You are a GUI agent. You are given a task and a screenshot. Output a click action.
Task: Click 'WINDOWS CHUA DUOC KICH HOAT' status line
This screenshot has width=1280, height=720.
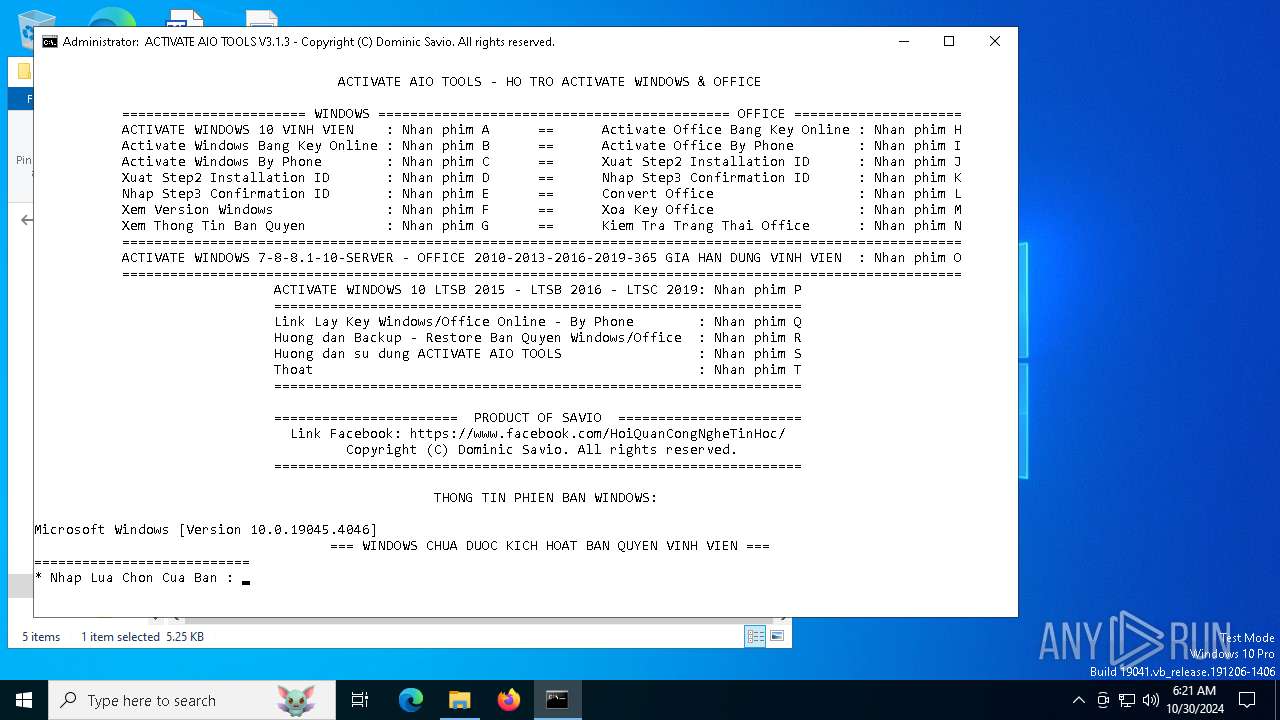[x=550, y=546]
